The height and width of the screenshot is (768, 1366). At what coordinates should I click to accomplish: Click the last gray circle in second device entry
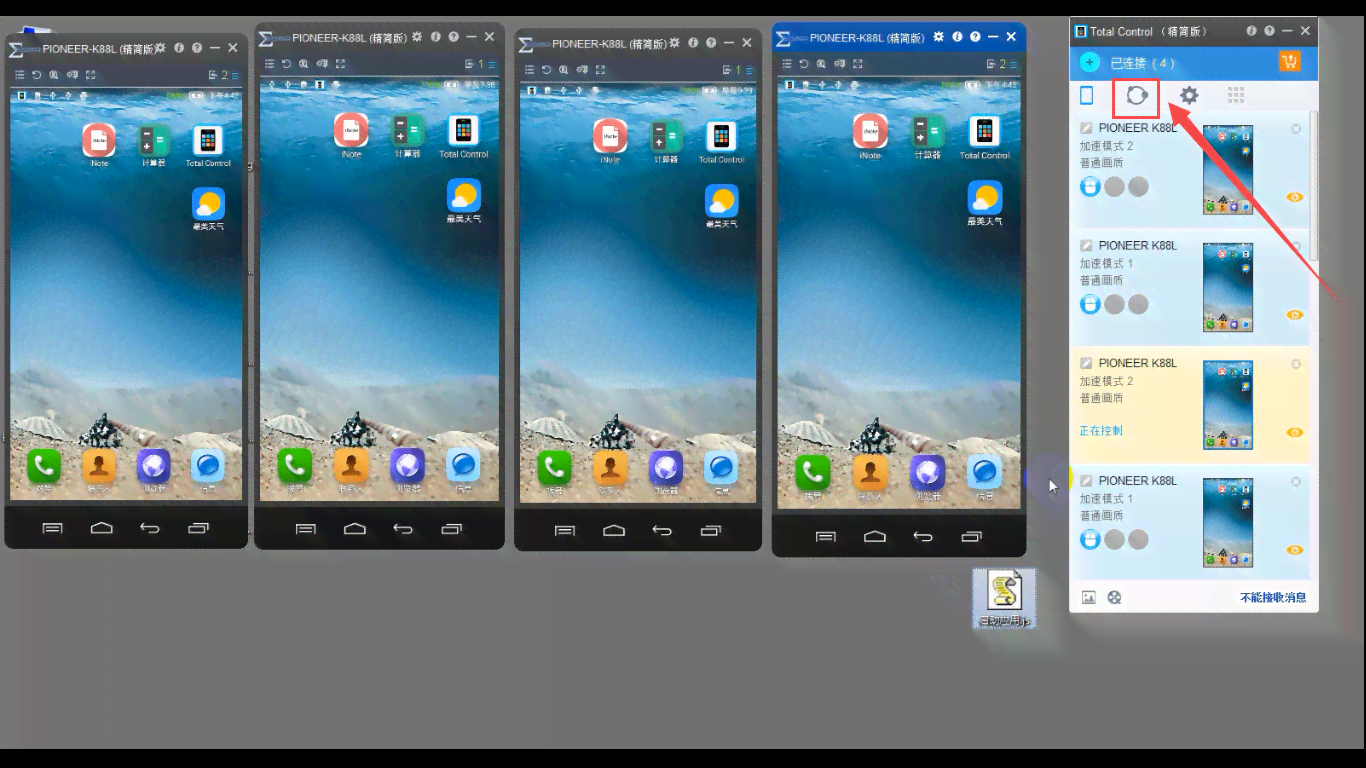click(x=1138, y=305)
